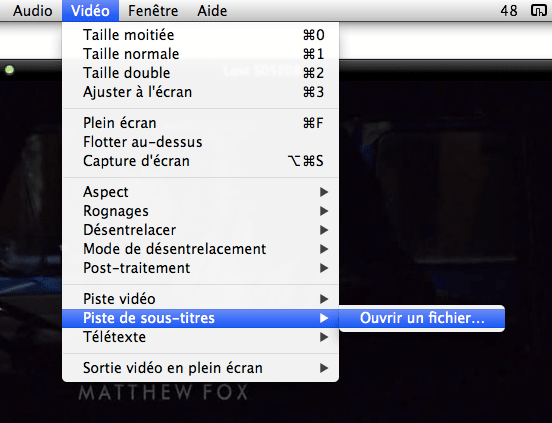Activate Plein écran
This screenshot has height=423, width=552.
pyautogui.click(x=200, y=123)
